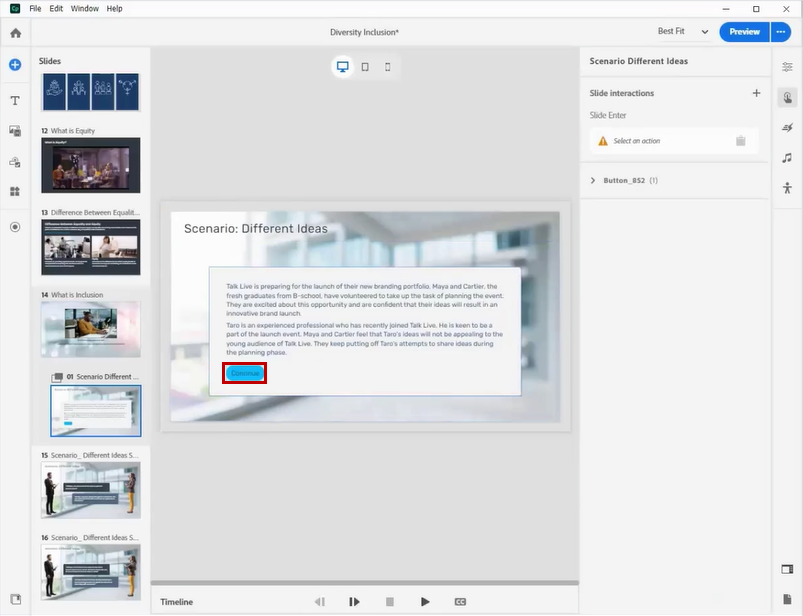Play the timeline
803x616 pixels.
(x=425, y=602)
